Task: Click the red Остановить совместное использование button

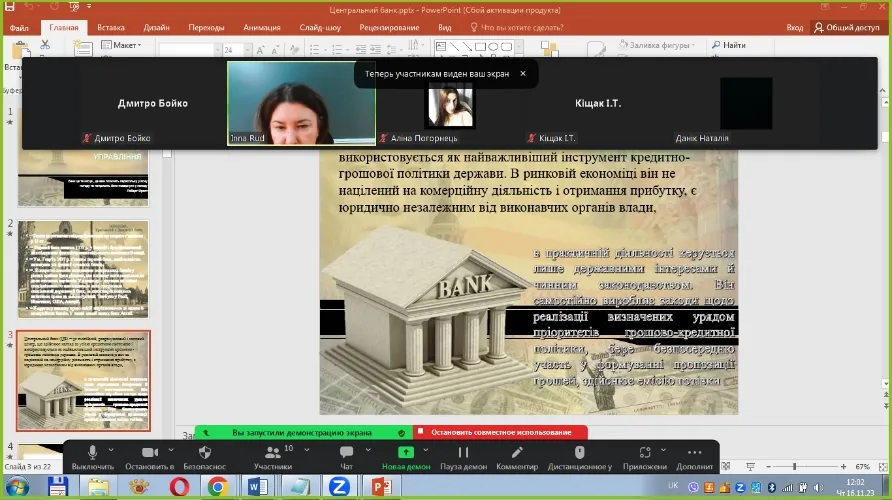Action: pos(500,432)
